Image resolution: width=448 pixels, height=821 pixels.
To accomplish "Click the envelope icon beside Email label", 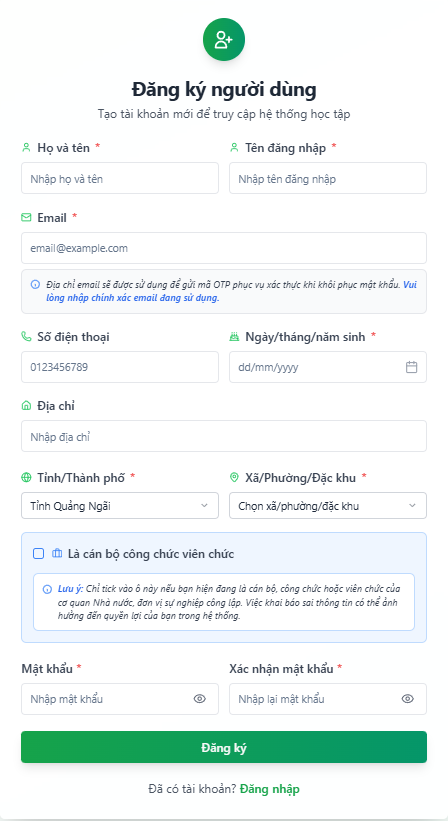I will (26, 217).
